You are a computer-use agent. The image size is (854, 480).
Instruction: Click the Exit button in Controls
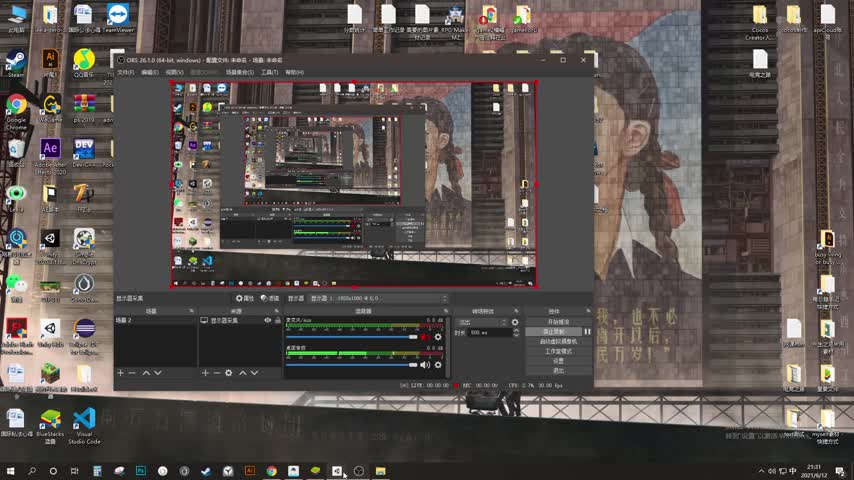(x=558, y=370)
